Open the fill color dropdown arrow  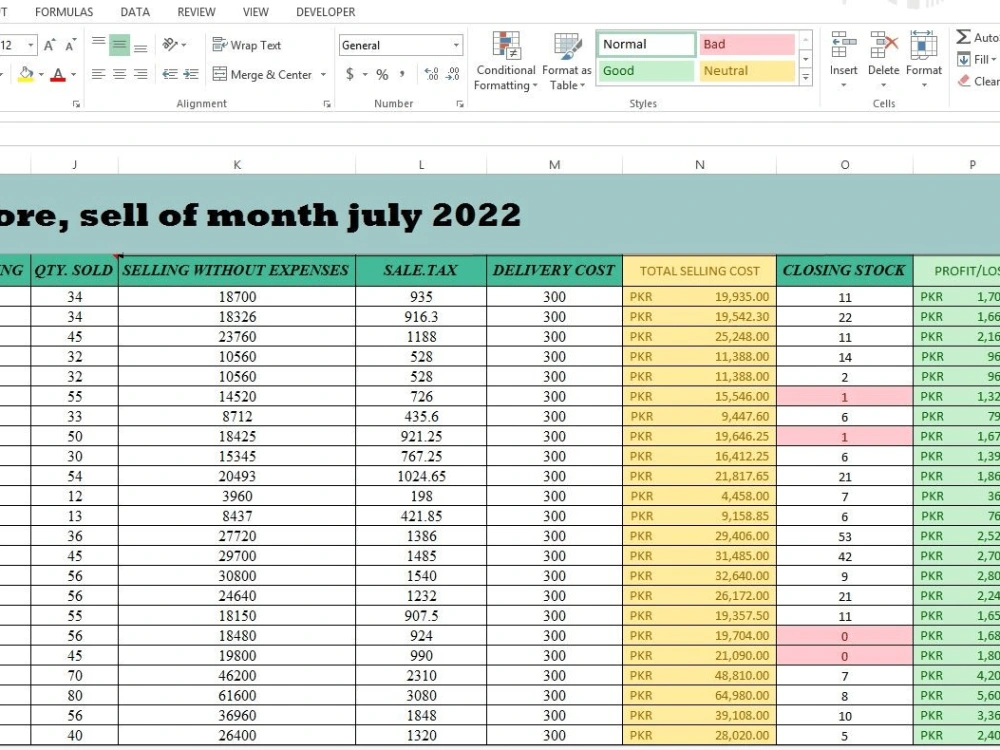(41, 75)
